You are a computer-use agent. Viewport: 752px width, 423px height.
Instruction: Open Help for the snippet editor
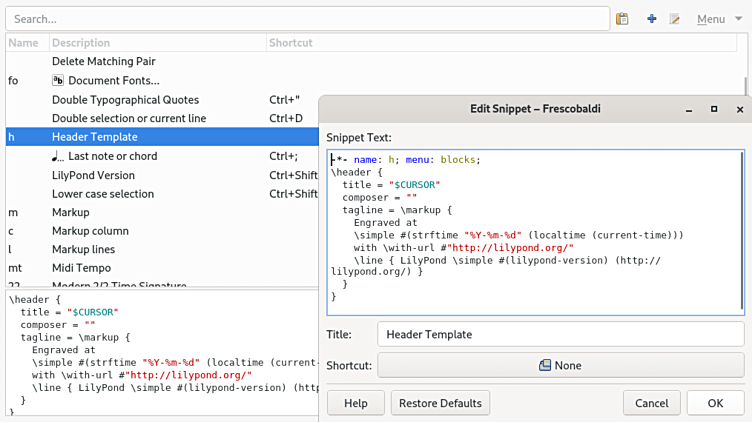pos(355,403)
